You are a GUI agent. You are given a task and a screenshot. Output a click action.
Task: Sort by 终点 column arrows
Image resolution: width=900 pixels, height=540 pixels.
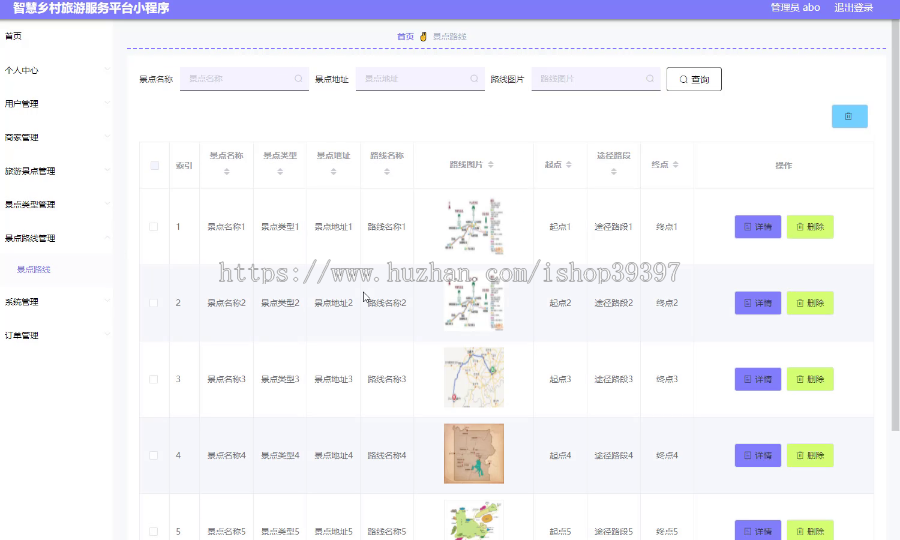pos(676,165)
